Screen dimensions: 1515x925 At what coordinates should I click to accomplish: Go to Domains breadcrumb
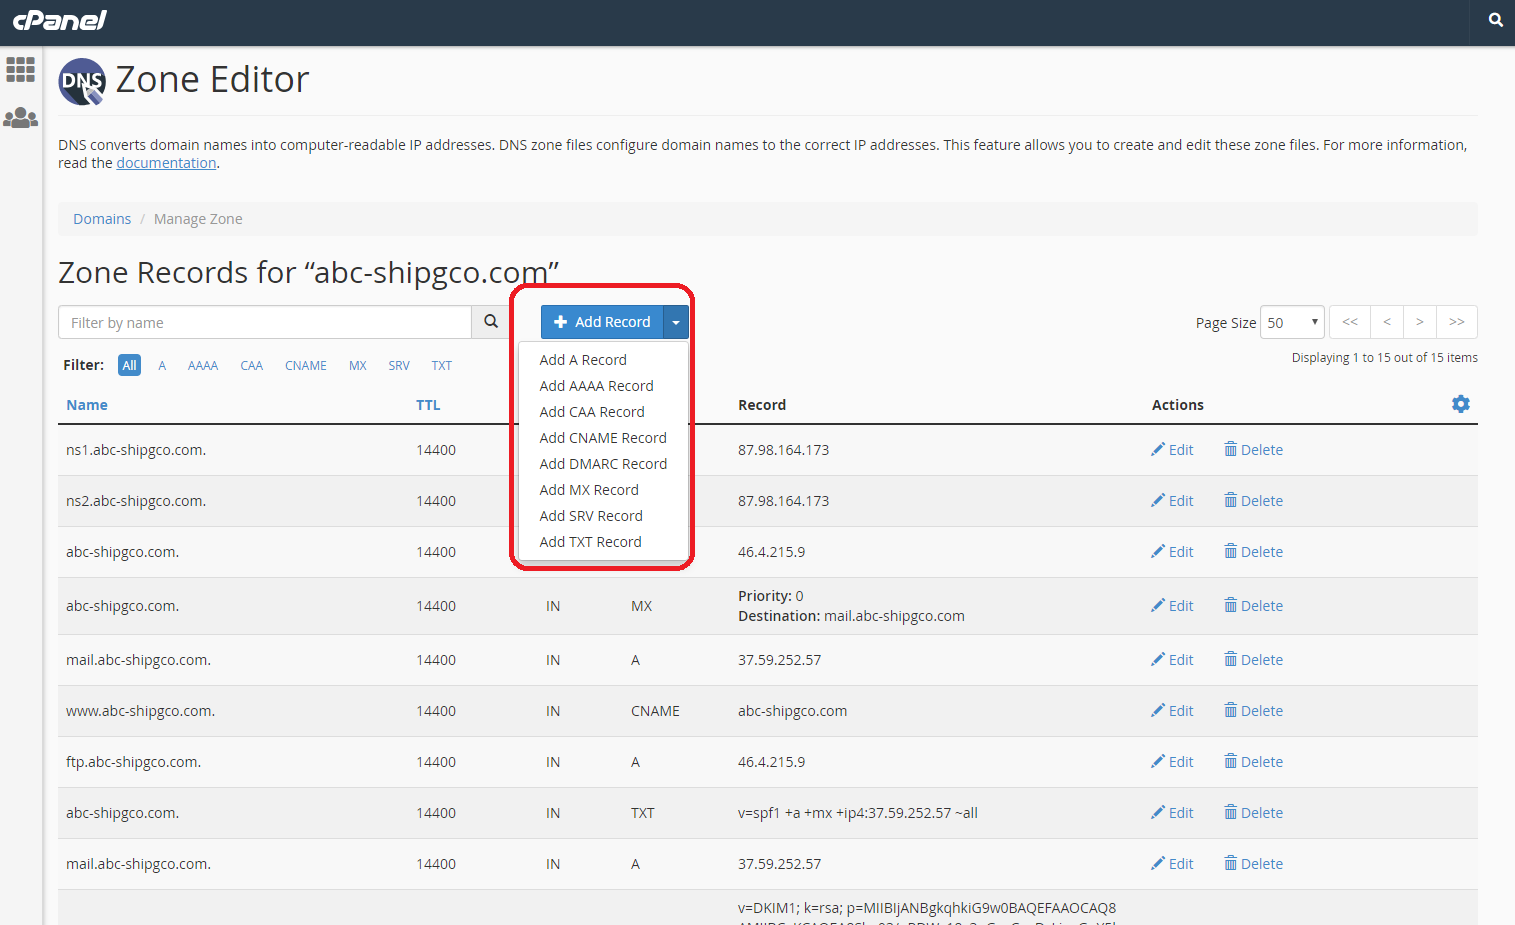102,219
